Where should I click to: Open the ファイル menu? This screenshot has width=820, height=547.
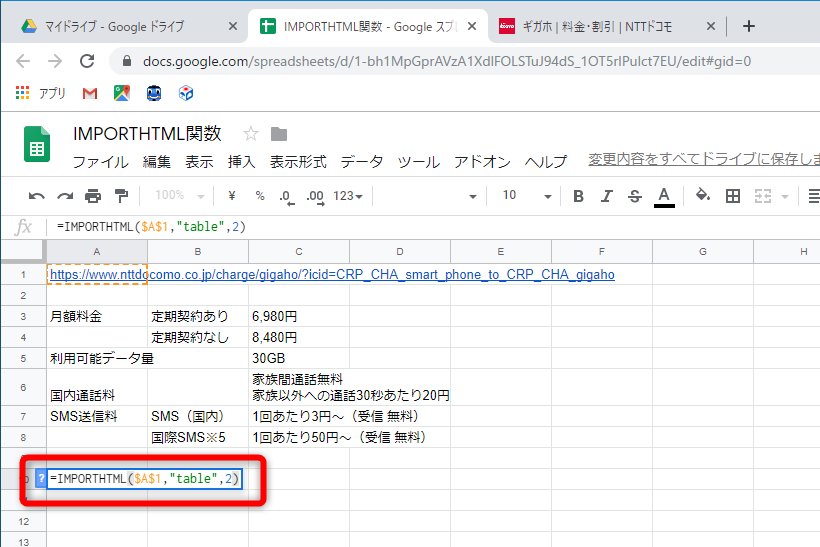100,162
